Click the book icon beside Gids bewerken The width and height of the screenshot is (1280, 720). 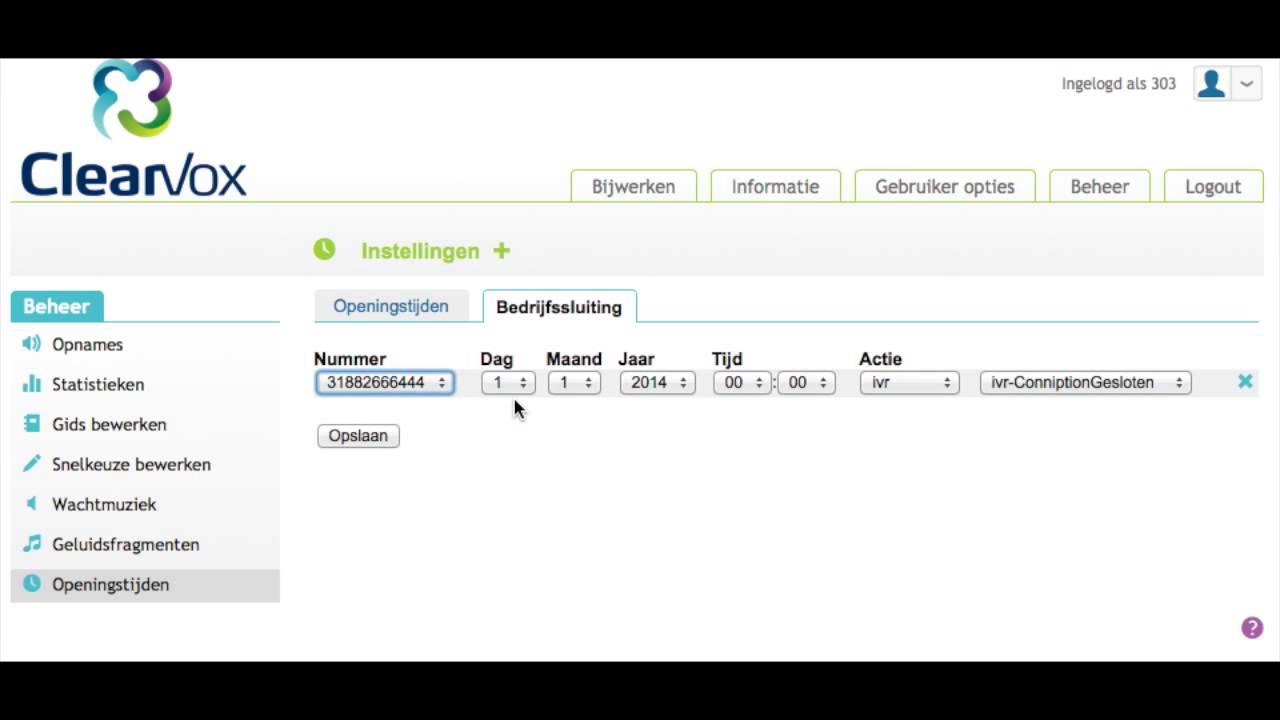32,424
